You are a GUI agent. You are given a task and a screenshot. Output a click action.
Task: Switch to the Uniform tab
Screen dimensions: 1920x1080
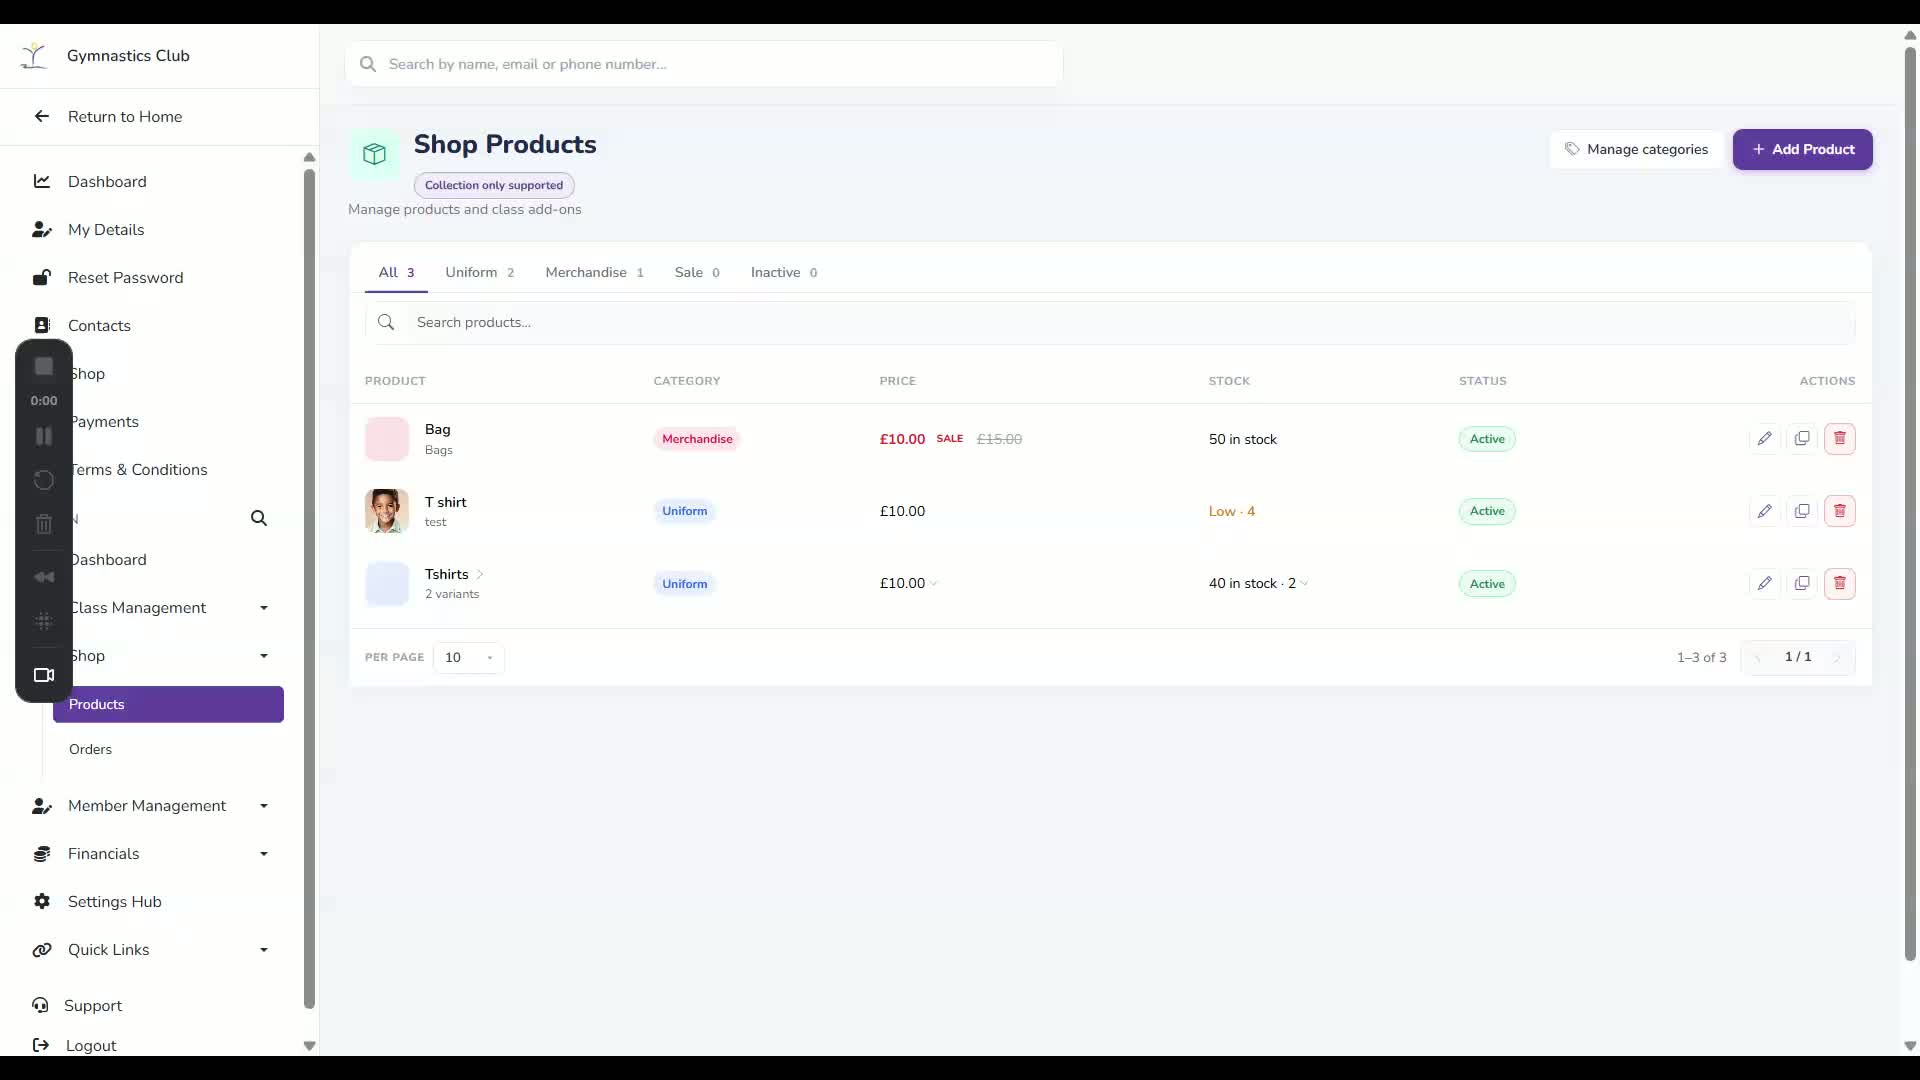pos(480,272)
